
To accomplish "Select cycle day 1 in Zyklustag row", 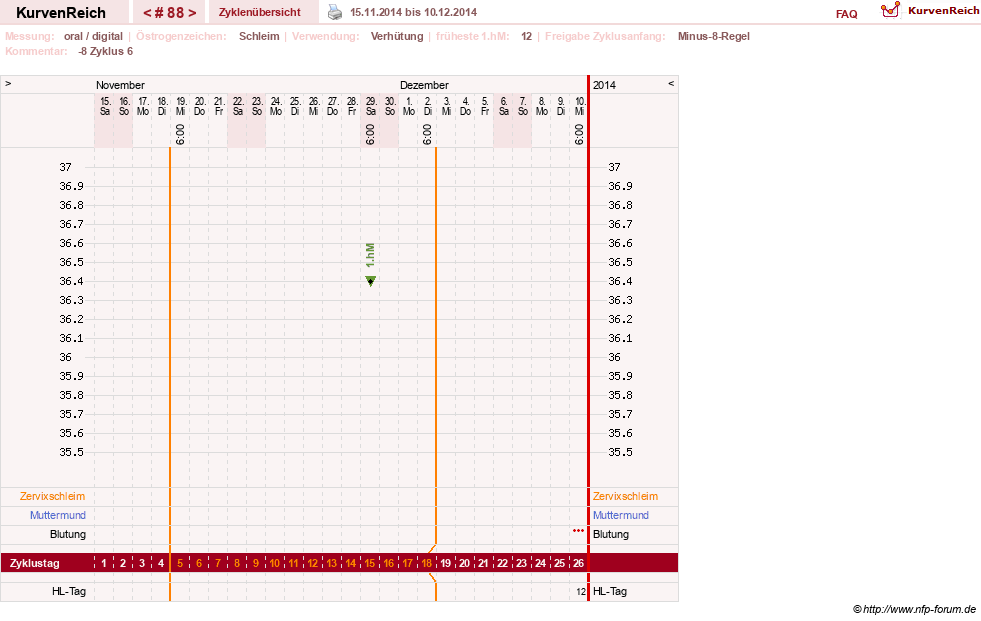I will pyautogui.click(x=104, y=563).
